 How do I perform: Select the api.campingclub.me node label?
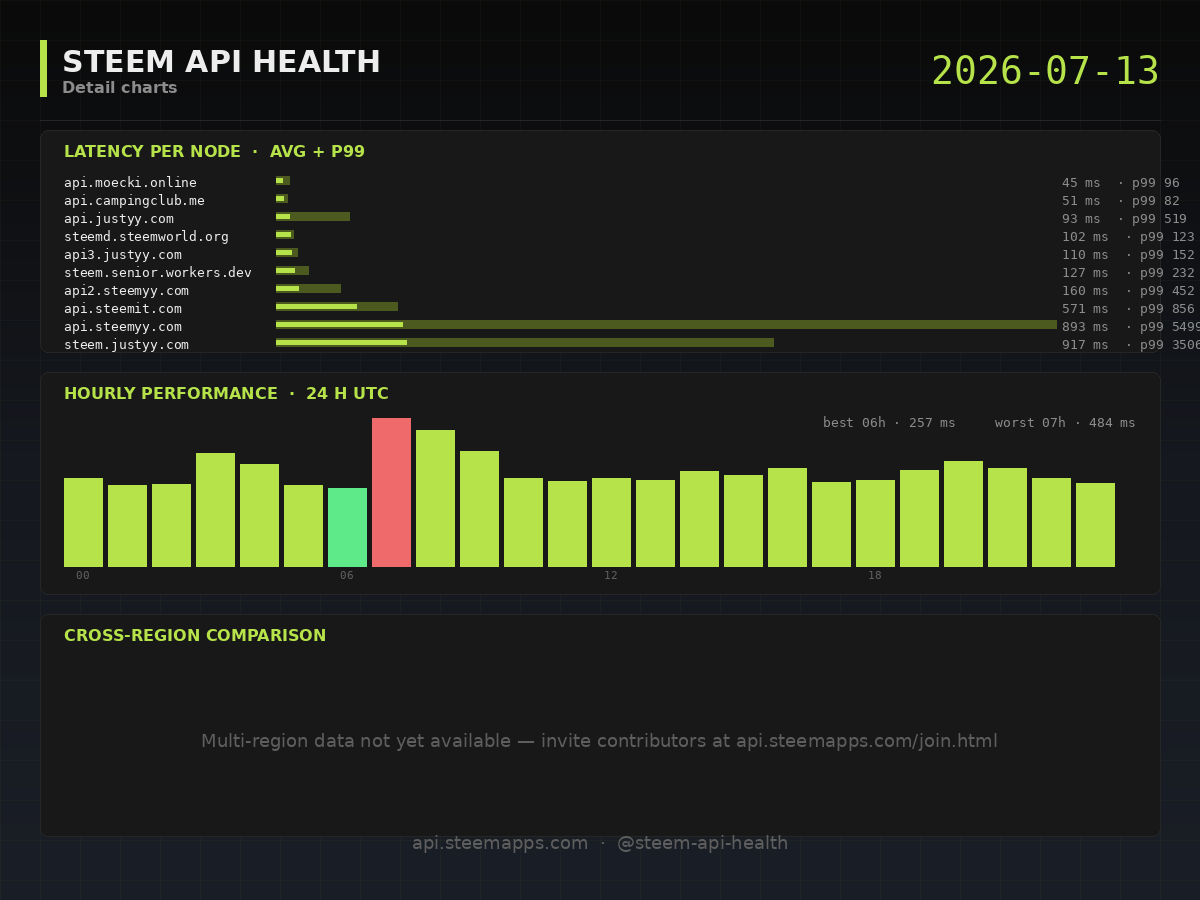point(134,201)
